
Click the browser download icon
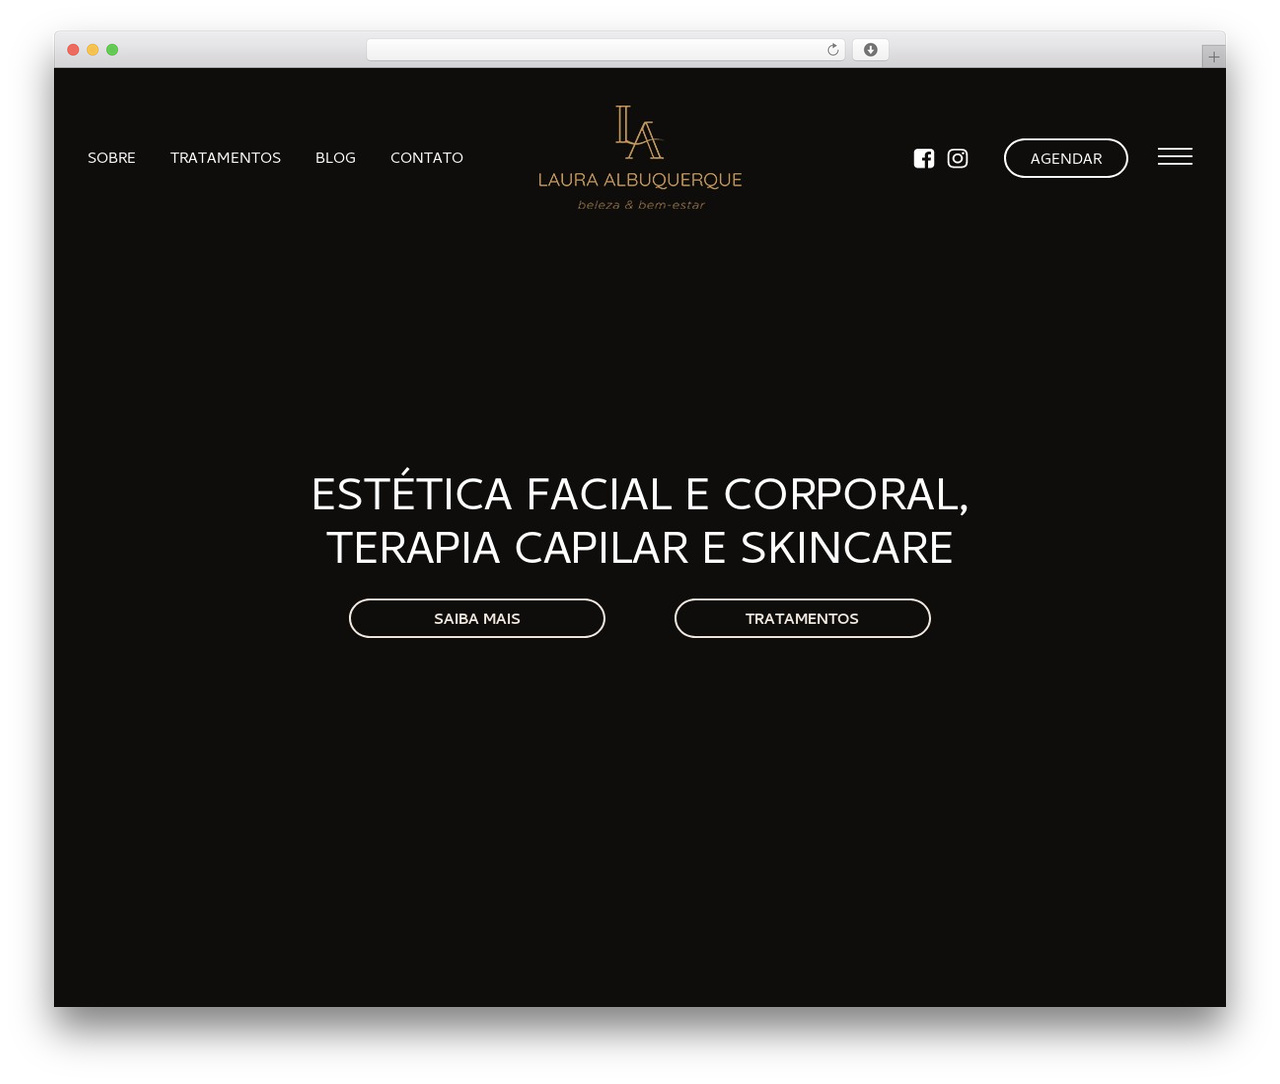tap(871, 50)
